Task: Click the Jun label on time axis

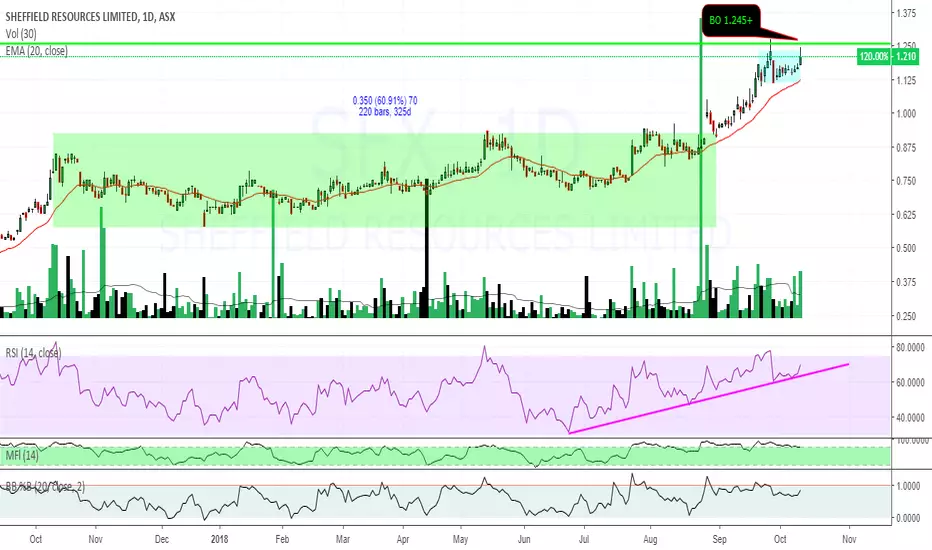Action: pos(524,539)
